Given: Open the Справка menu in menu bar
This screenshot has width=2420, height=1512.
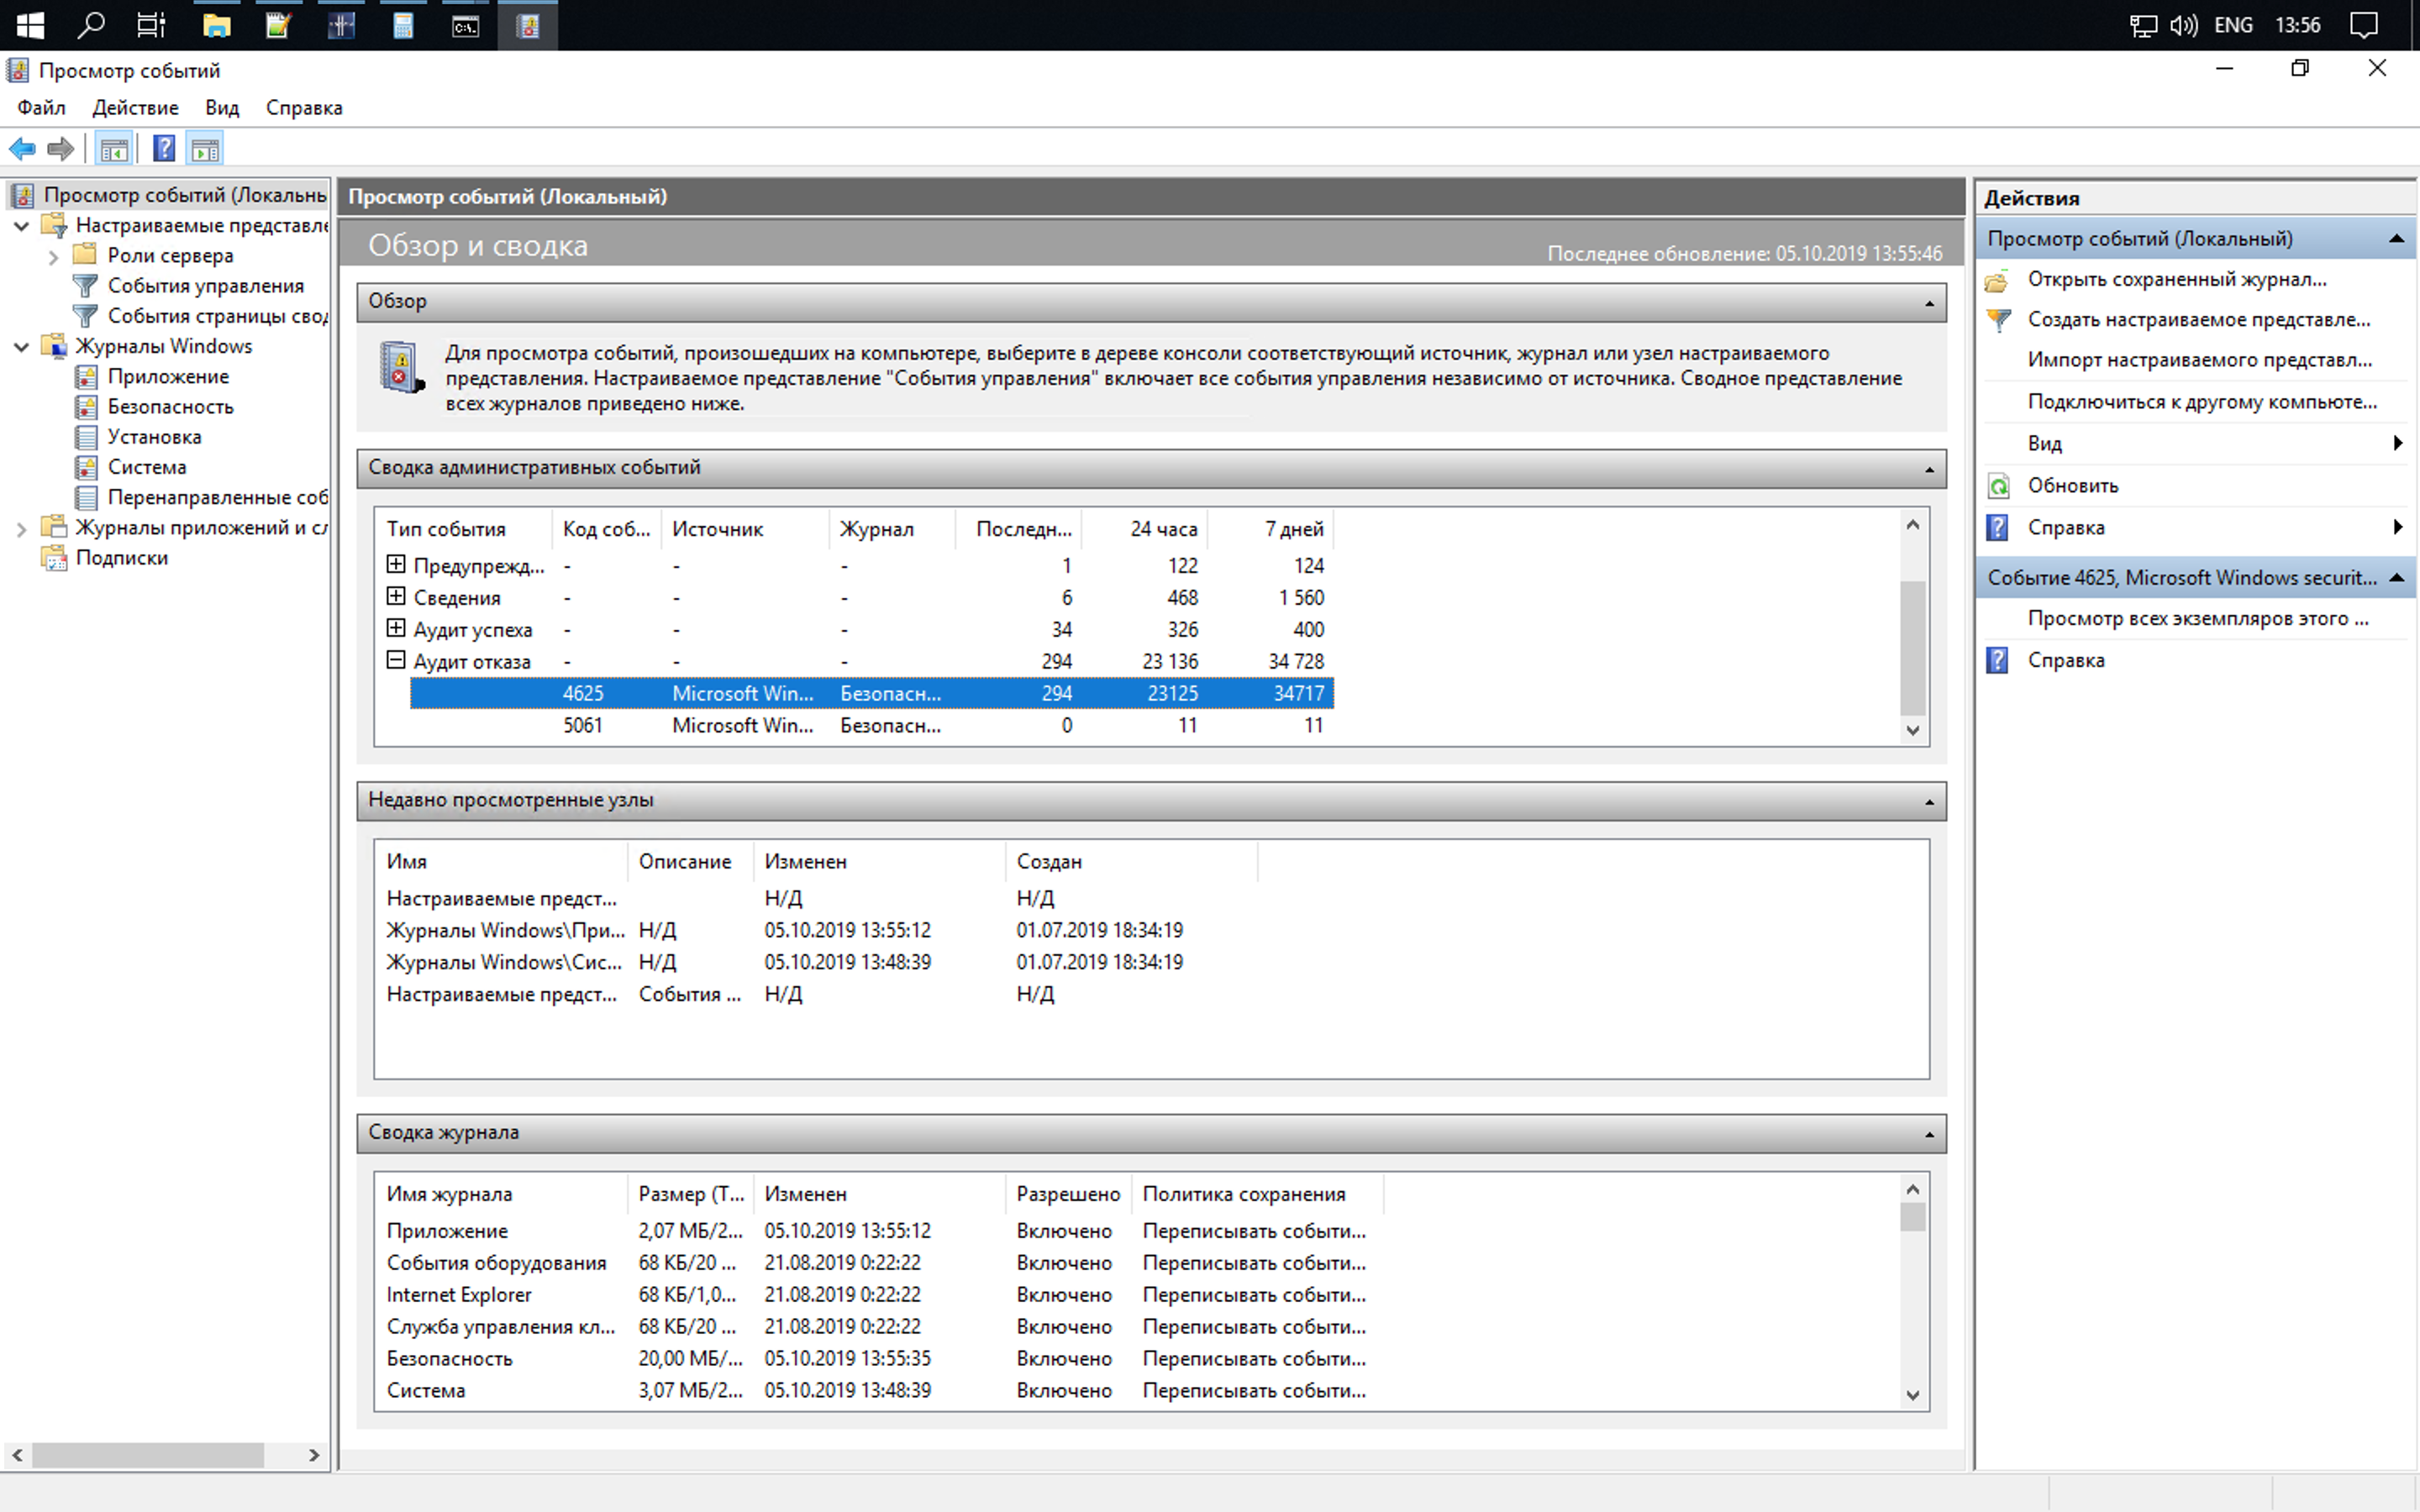Looking at the screenshot, I should pos(304,108).
